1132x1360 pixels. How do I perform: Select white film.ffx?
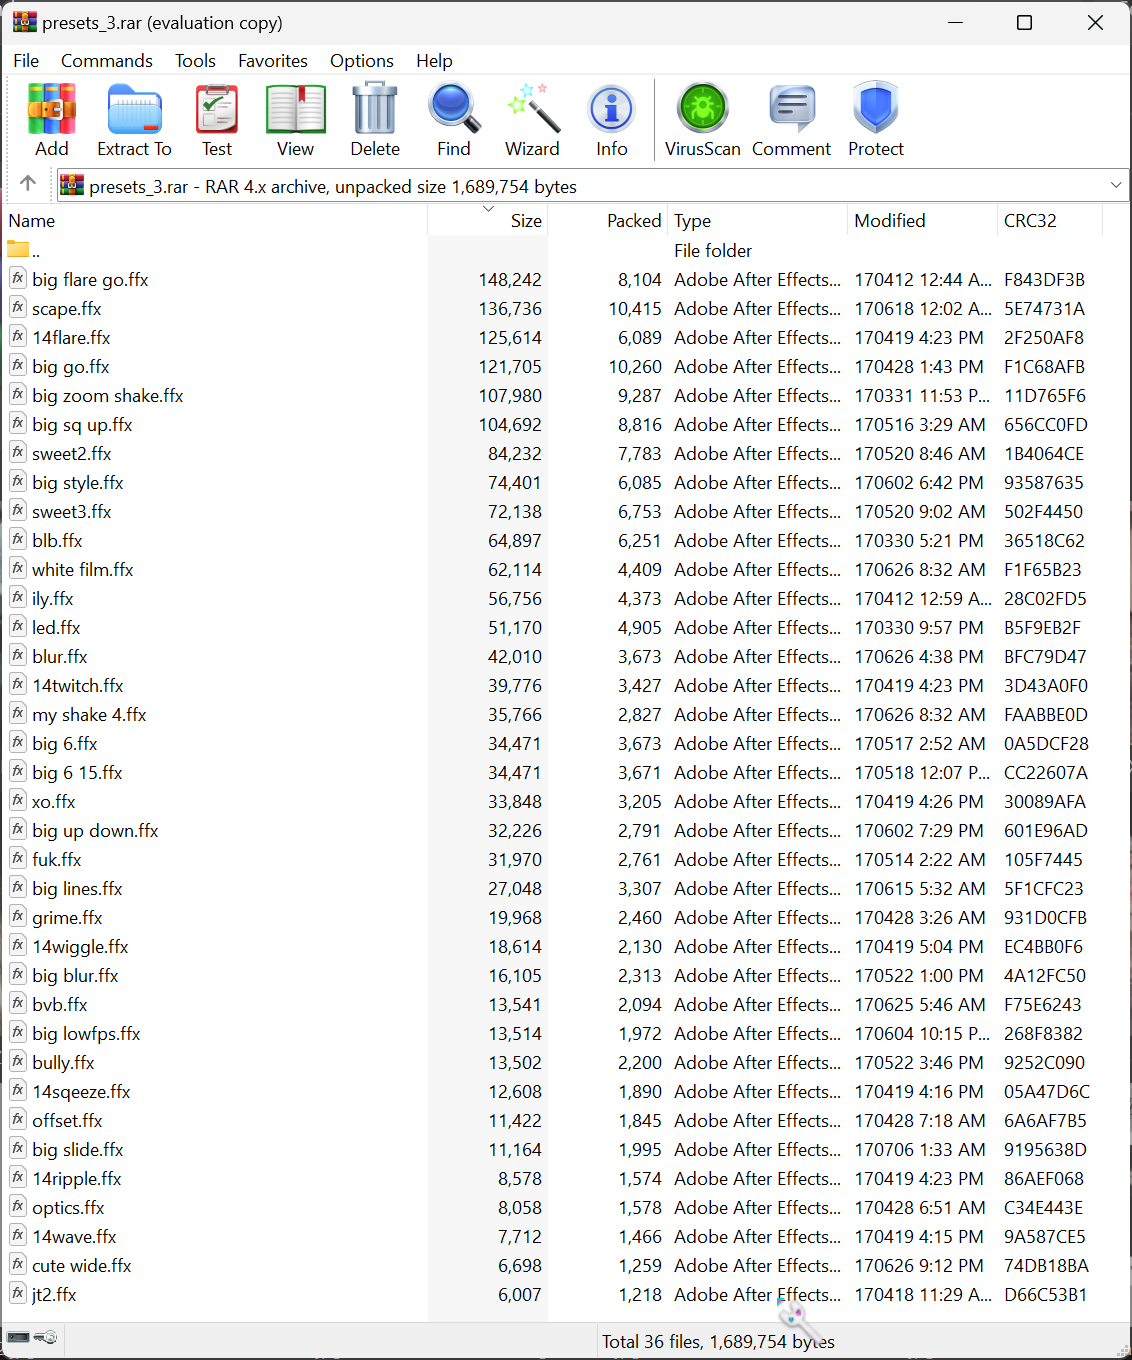click(x=83, y=570)
